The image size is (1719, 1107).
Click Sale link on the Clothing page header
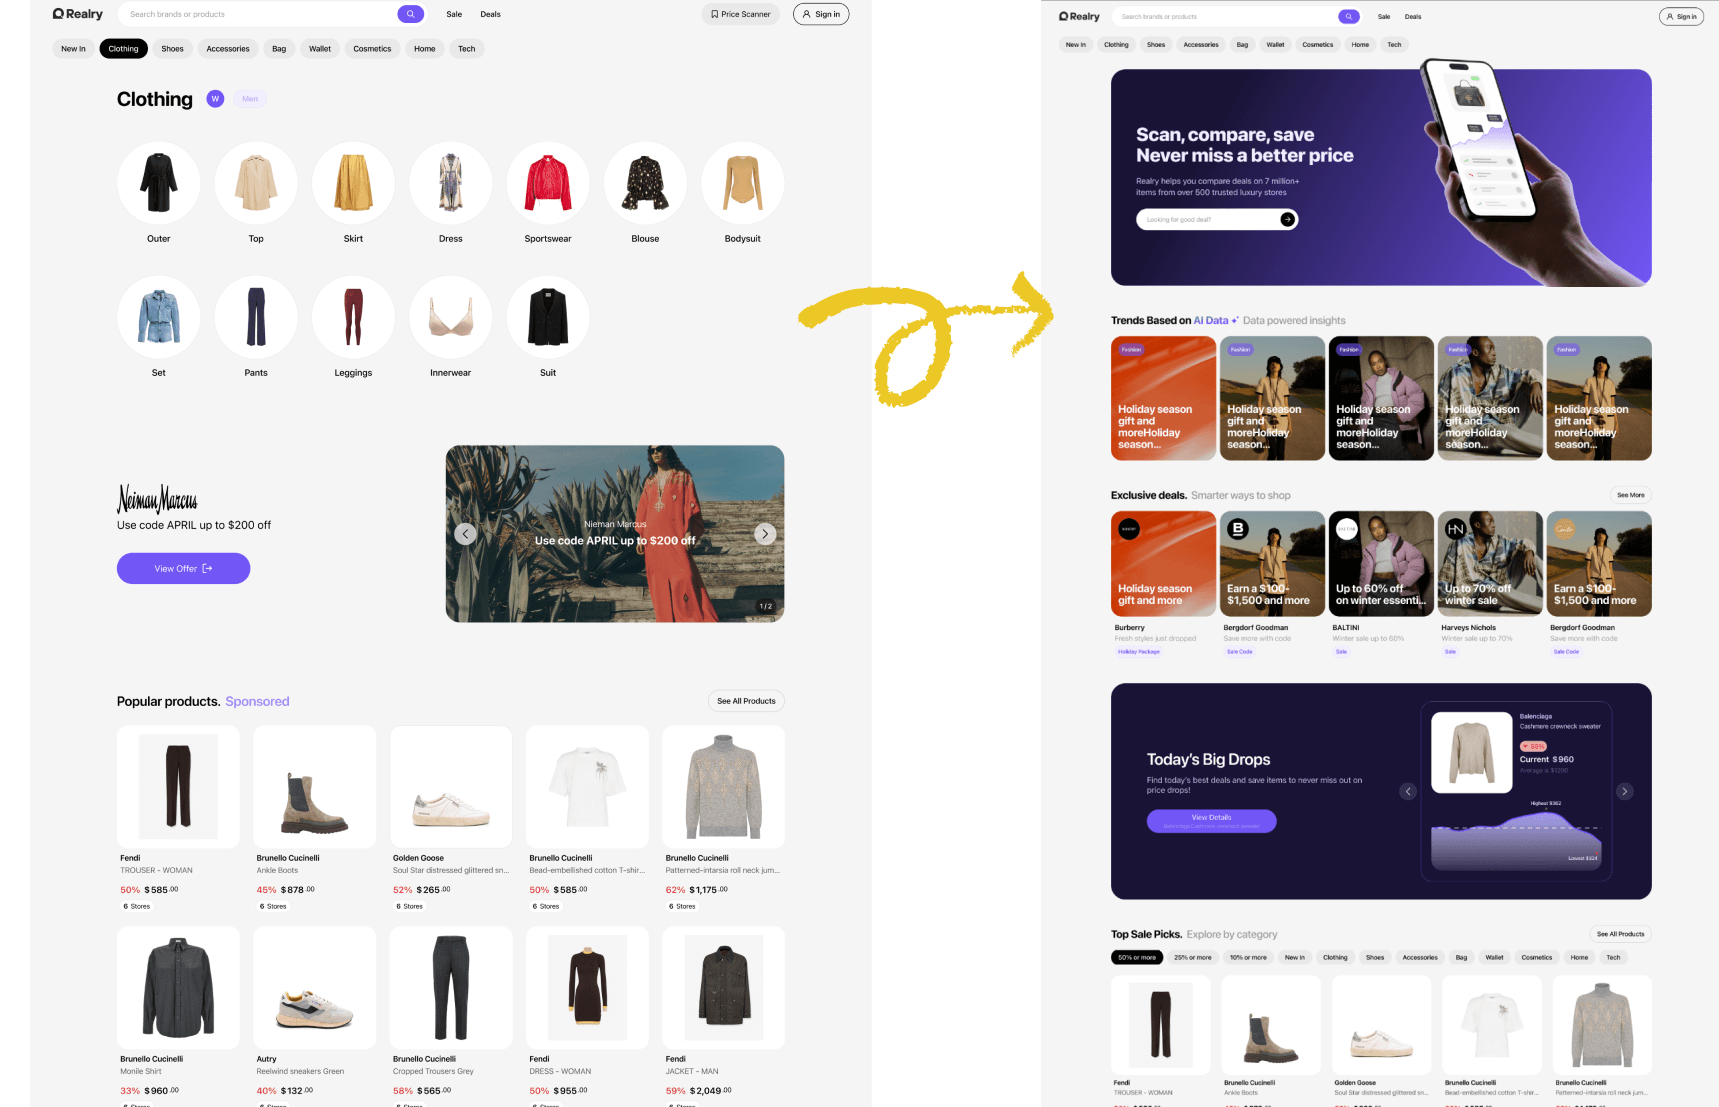[x=454, y=14]
